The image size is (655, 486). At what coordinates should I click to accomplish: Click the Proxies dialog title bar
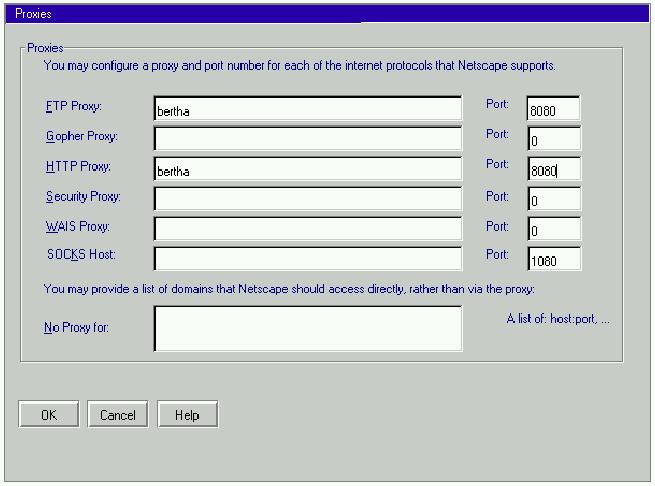pos(327,15)
